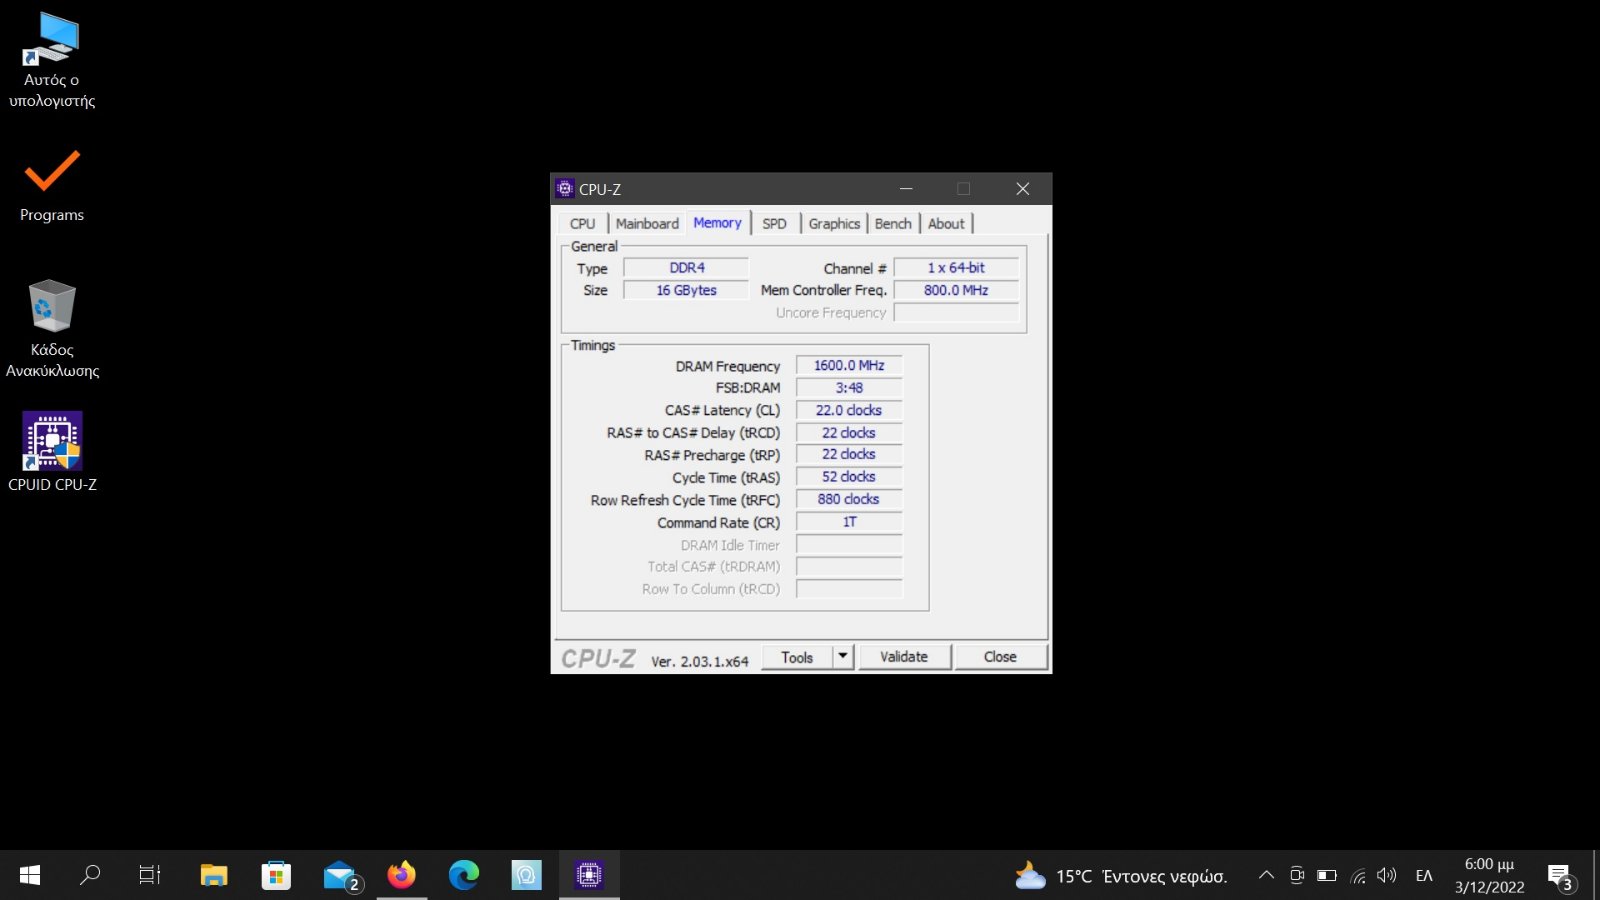
Task: Open taskbar Search
Action: tap(90, 876)
